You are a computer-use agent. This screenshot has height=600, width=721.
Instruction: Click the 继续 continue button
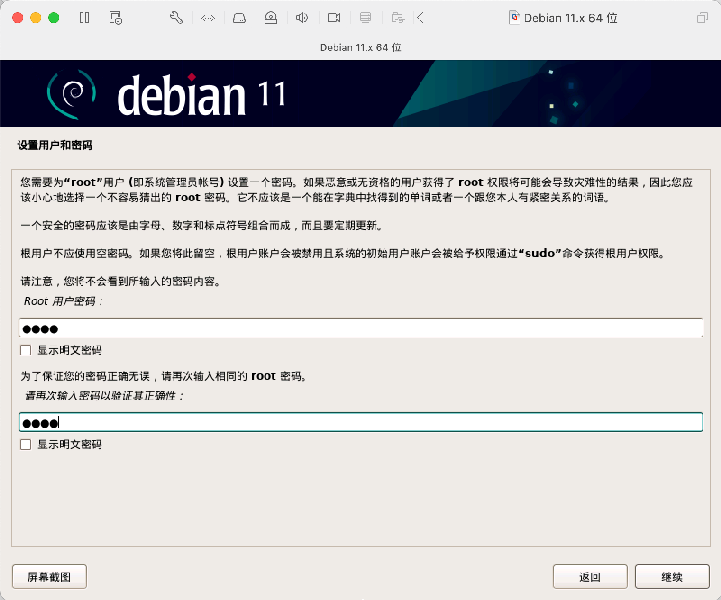(x=672, y=577)
